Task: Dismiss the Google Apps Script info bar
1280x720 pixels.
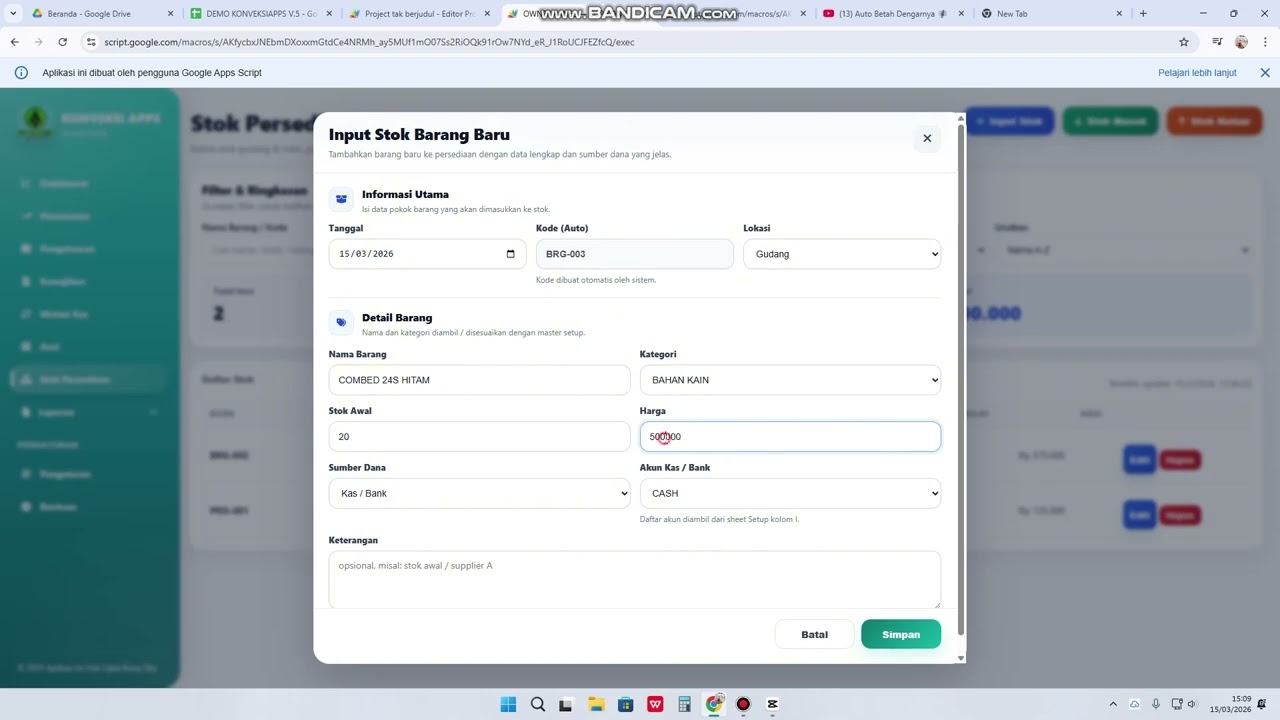Action: click(x=1265, y=73)
